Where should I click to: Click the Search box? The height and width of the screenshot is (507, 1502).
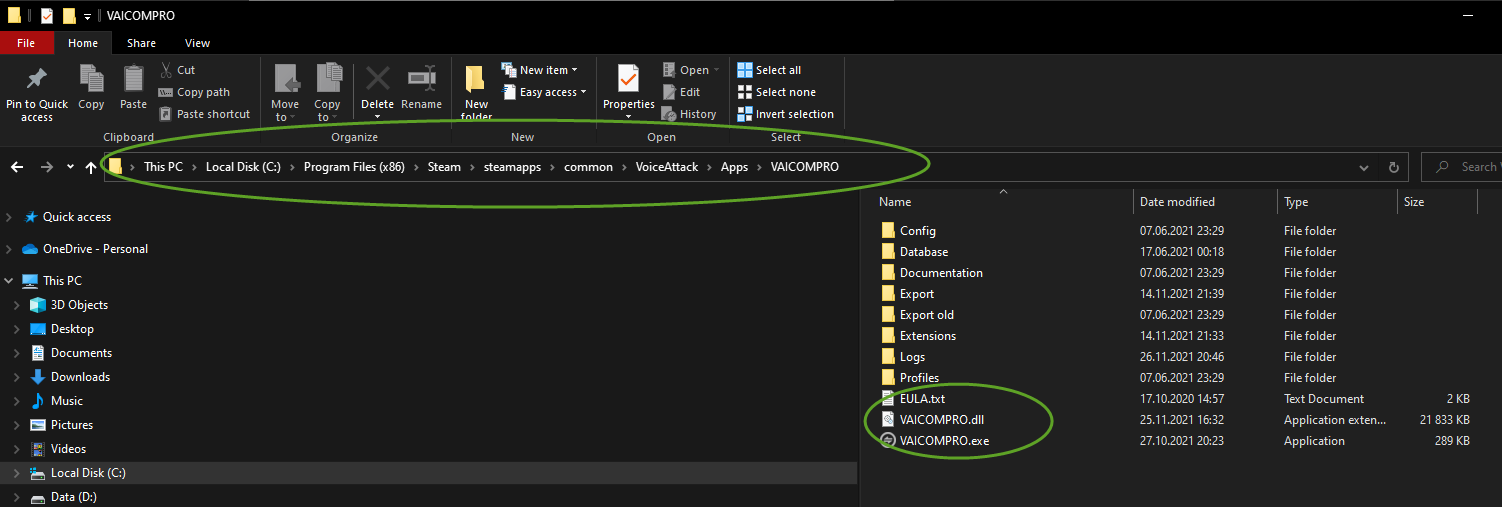(1461, 167)
